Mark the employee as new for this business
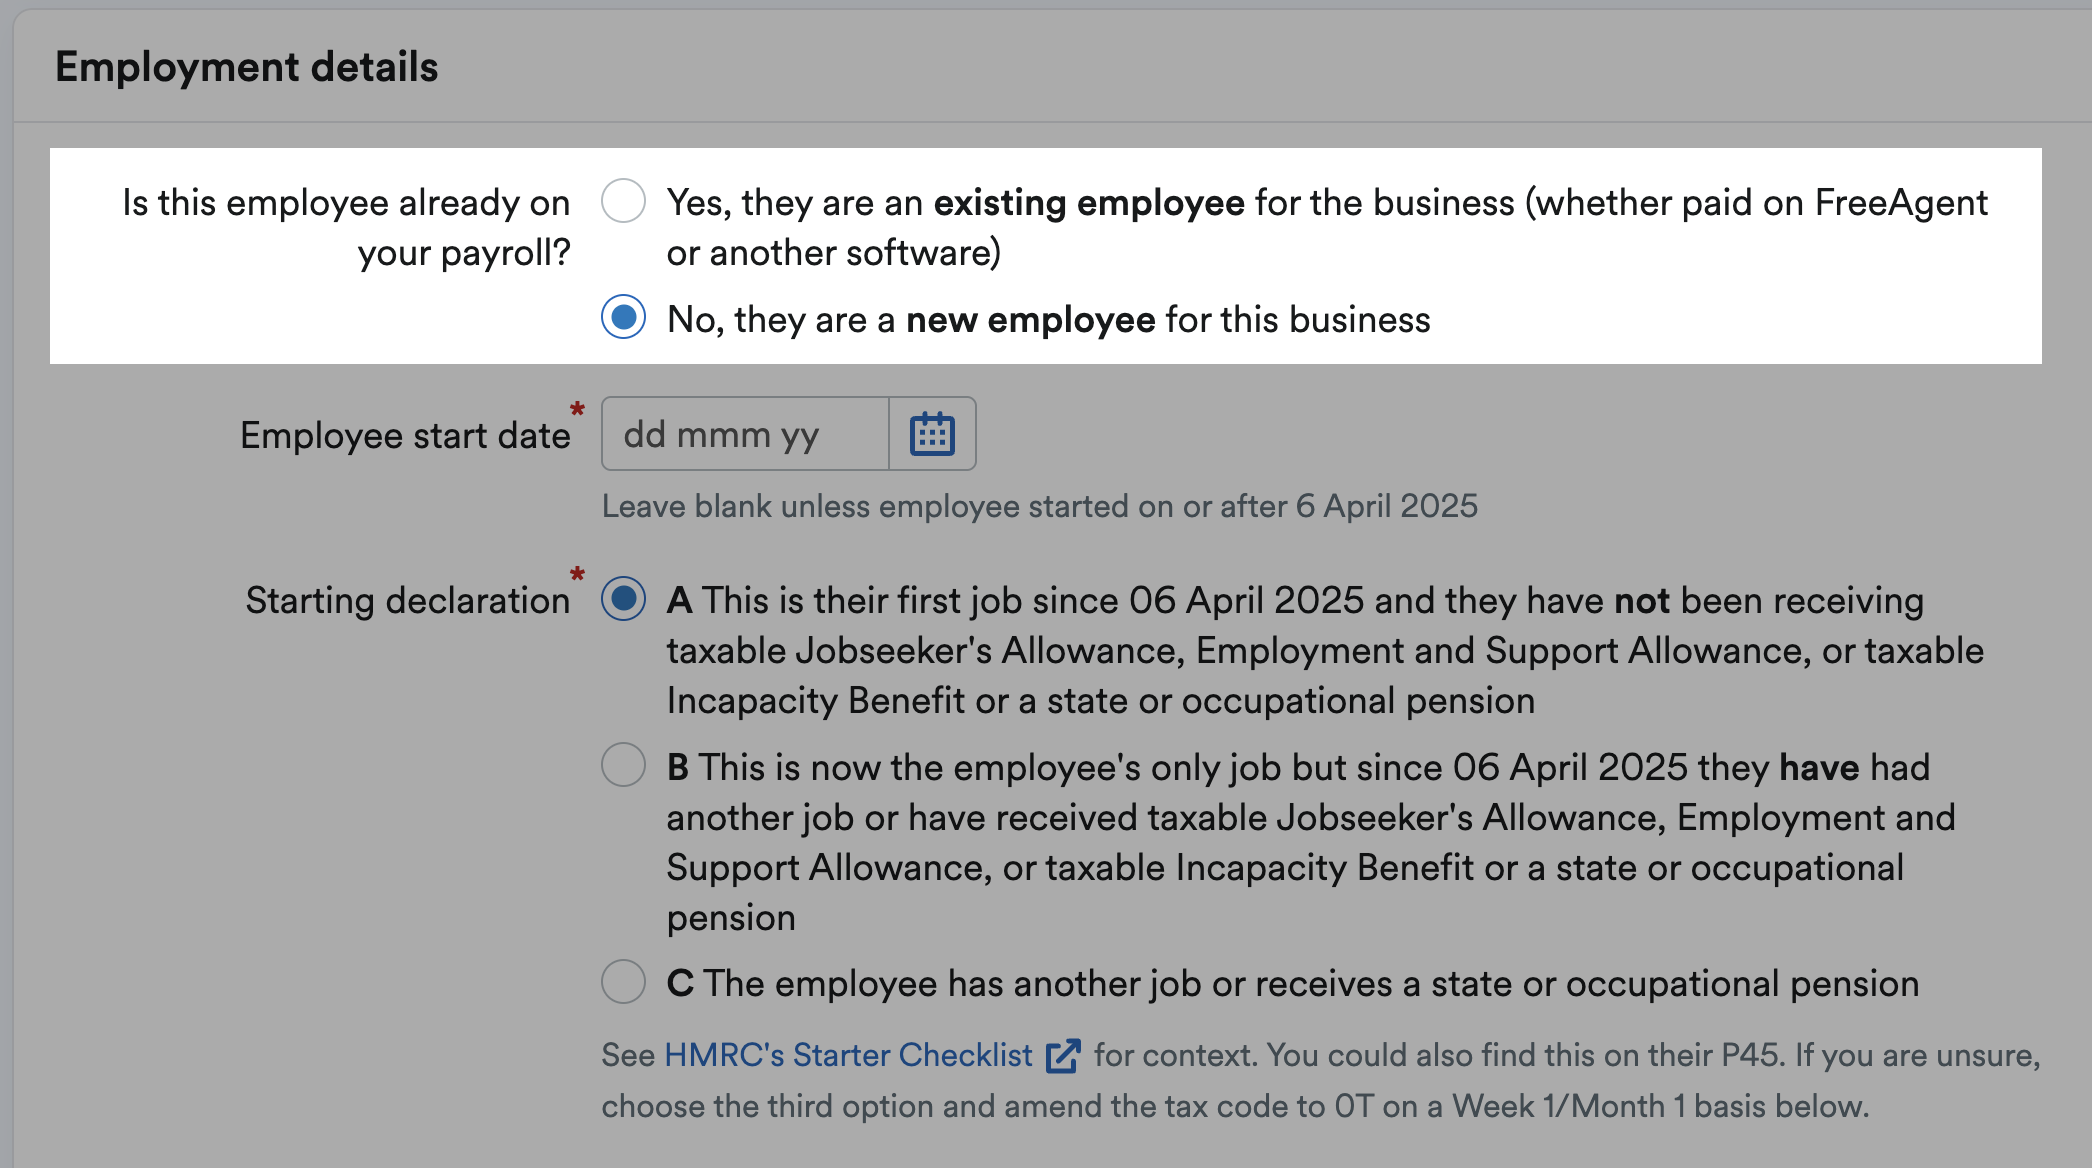The height and width of the screenshot is (1168, 2092). (x=623, y=319)
